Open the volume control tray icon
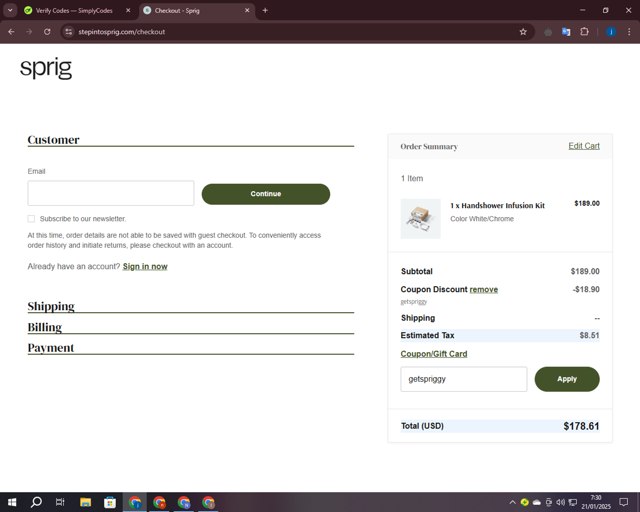640x512 pixels. [560, 502]
